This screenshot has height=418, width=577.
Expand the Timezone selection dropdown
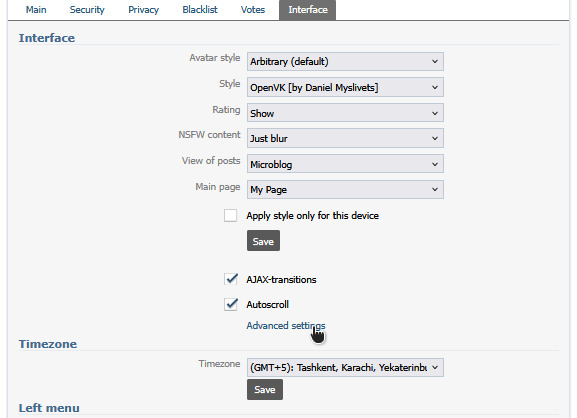click(345, 368)
